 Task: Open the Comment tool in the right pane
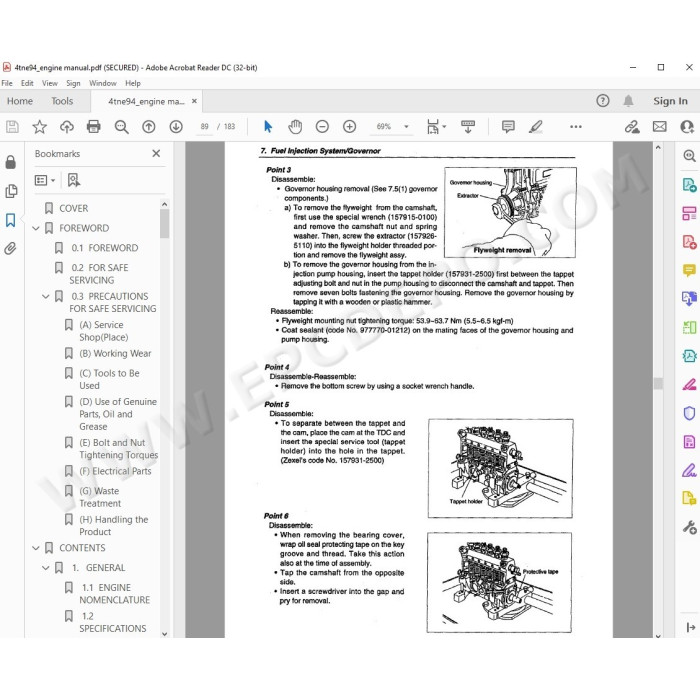[689, 270]
